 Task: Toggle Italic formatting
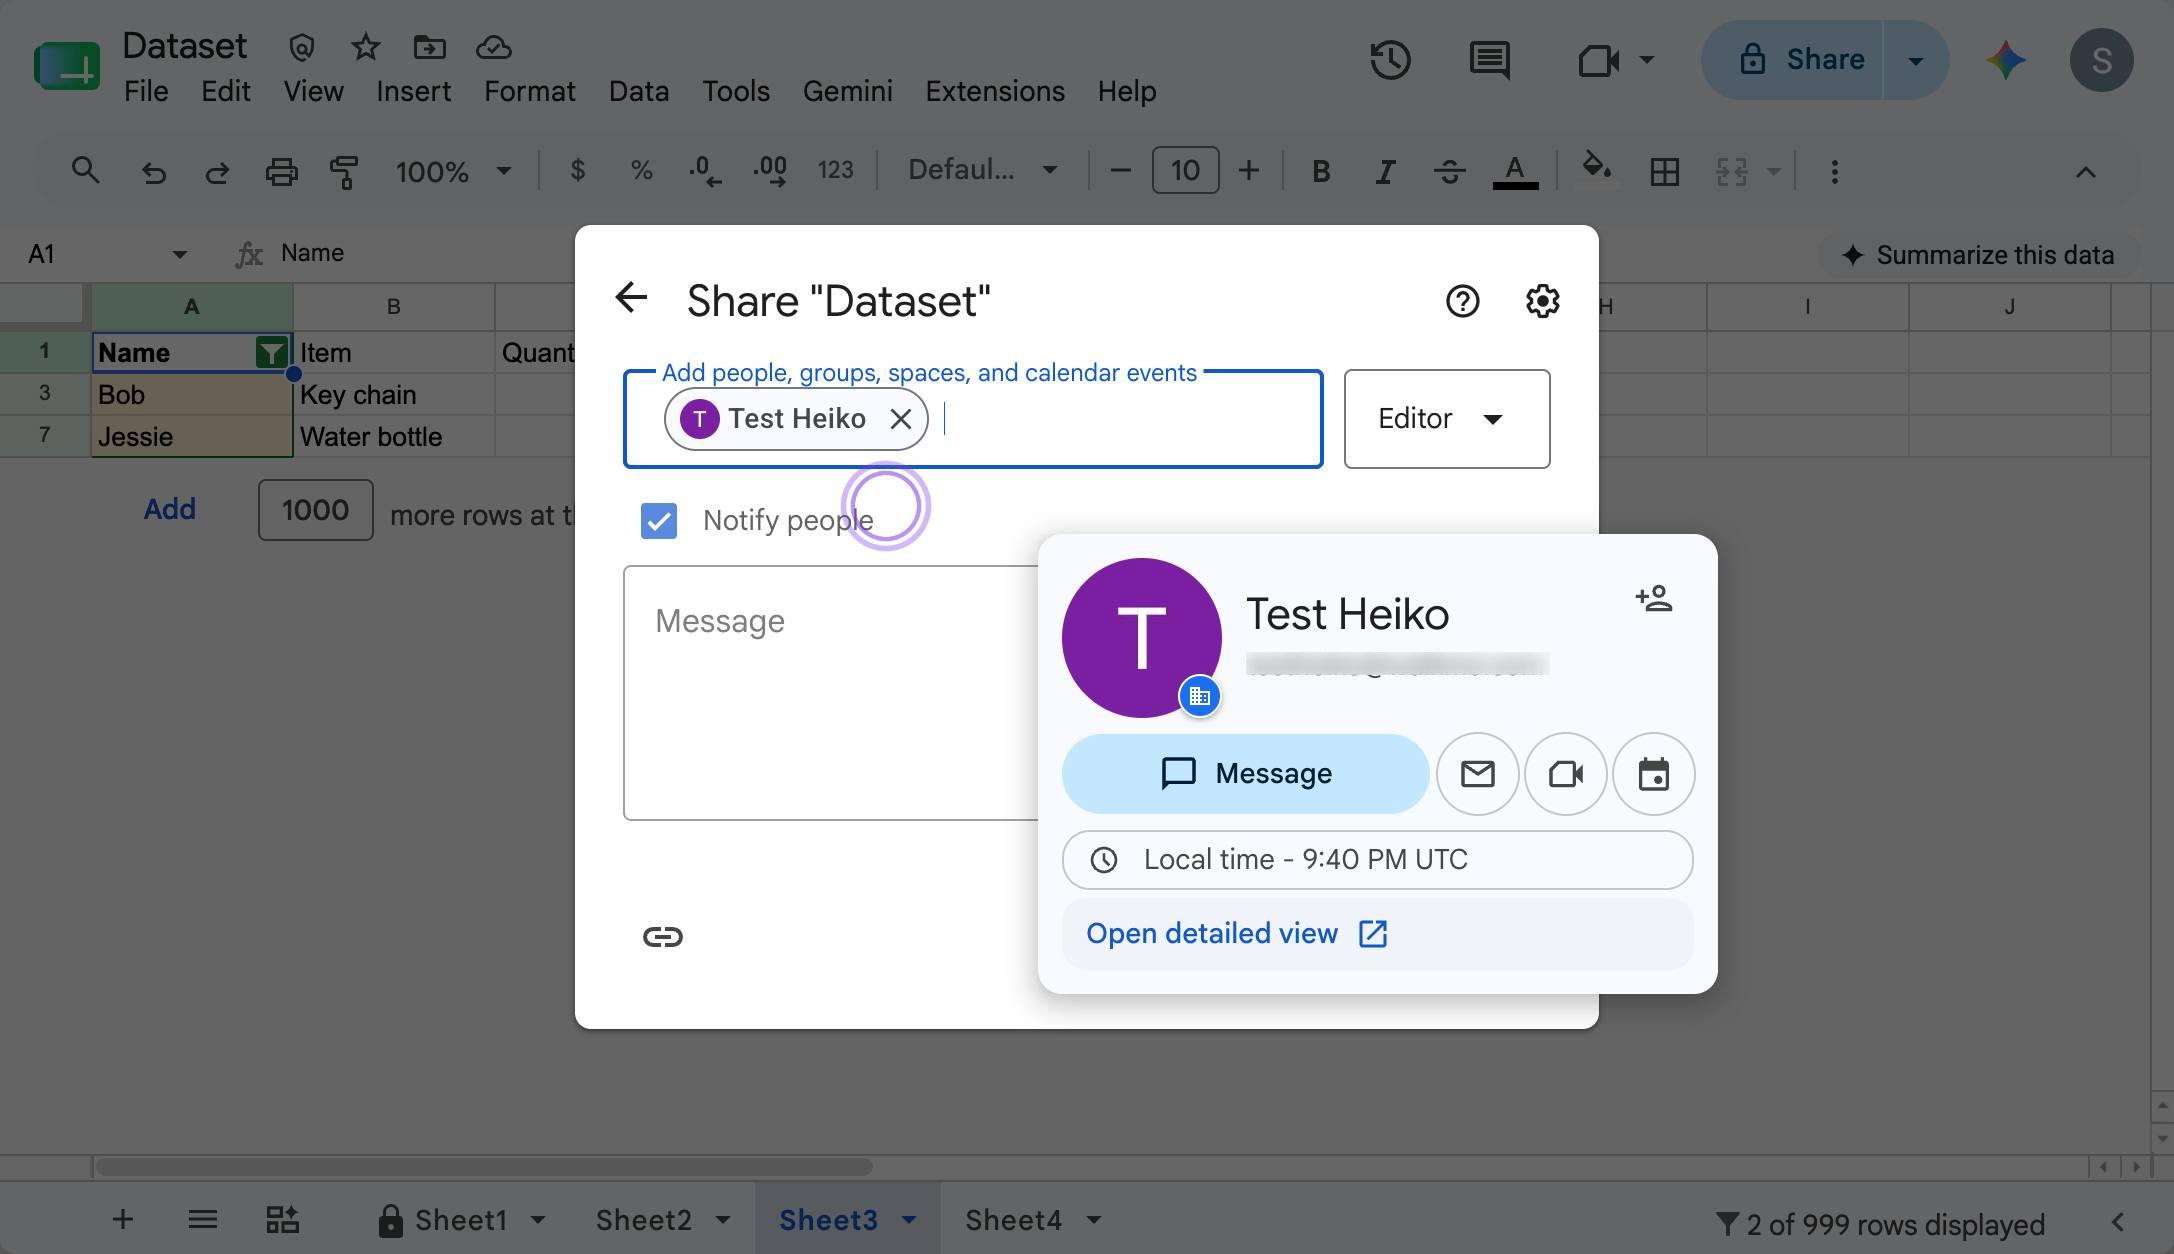pyautogui.click(x=1385, y=172)
